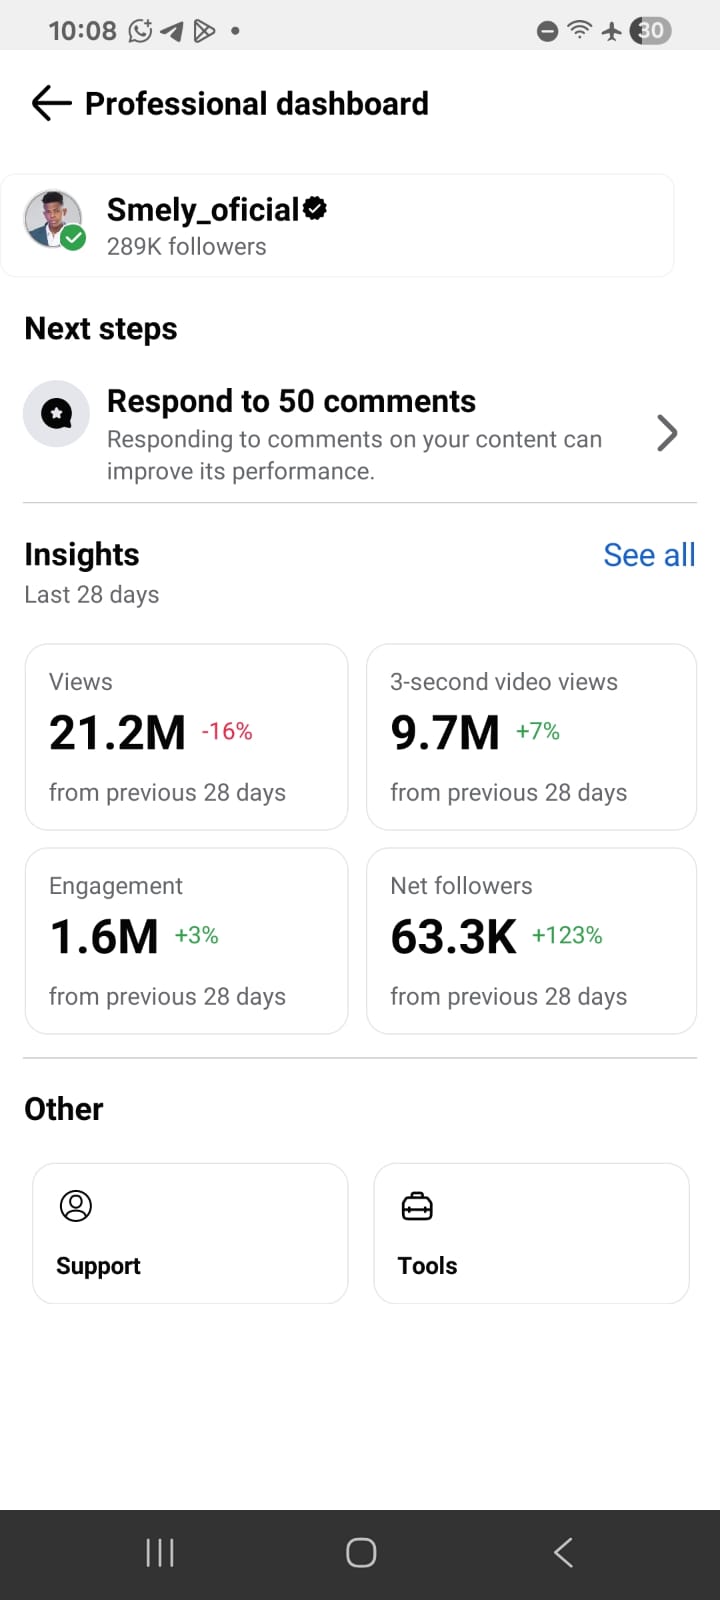Tap the Telegram notification icon in status bar
720x1600 pixels.
172,31
